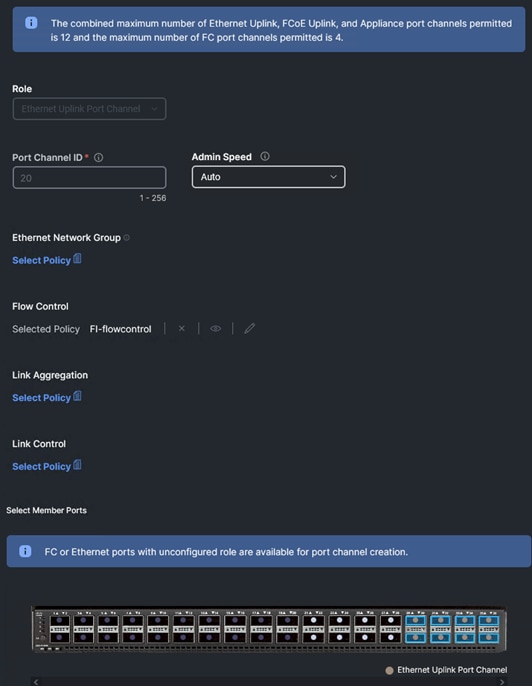Select port 22 with the white indicator
Image resolution: width=532 pixels, height=686 pixels.
tap(313, 637)
